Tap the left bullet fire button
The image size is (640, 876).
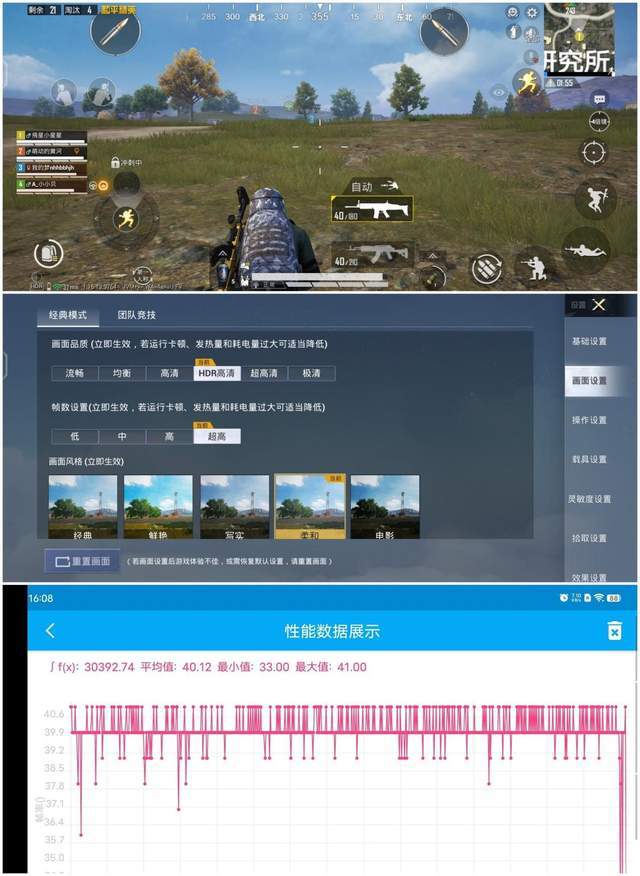click(116, 31)
